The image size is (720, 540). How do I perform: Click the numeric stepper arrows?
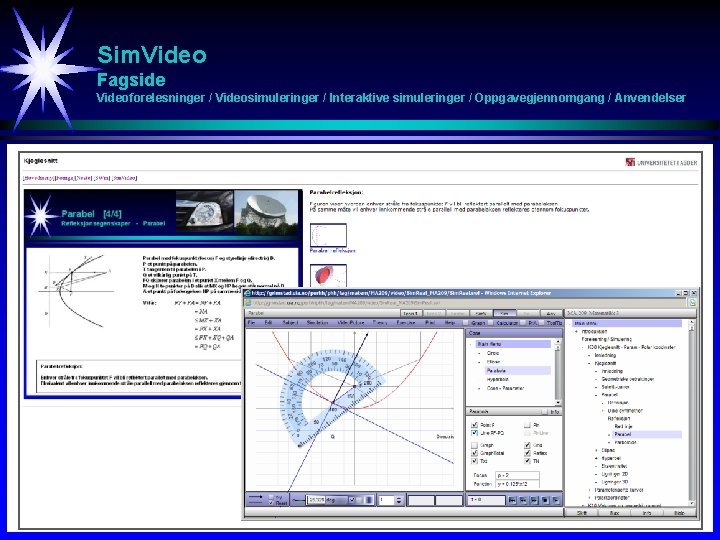pyautogui.click(x=399, y=500)
